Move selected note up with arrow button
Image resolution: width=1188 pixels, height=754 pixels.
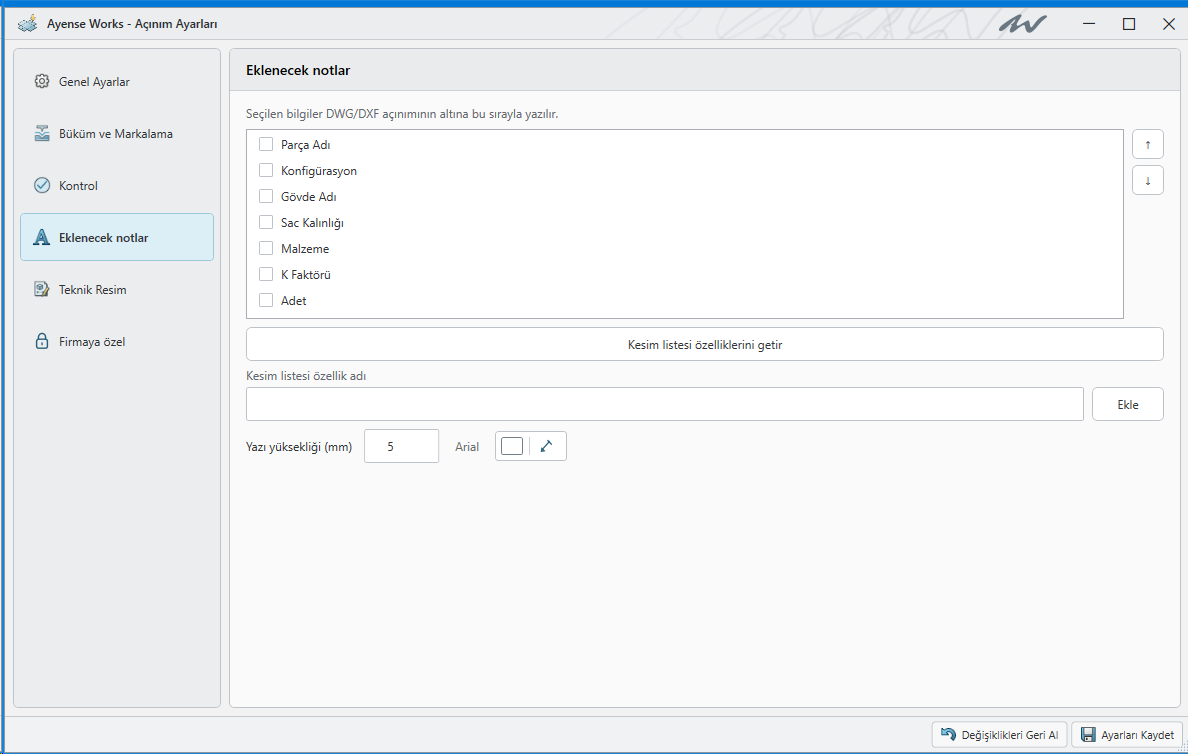pos(1148,144)
